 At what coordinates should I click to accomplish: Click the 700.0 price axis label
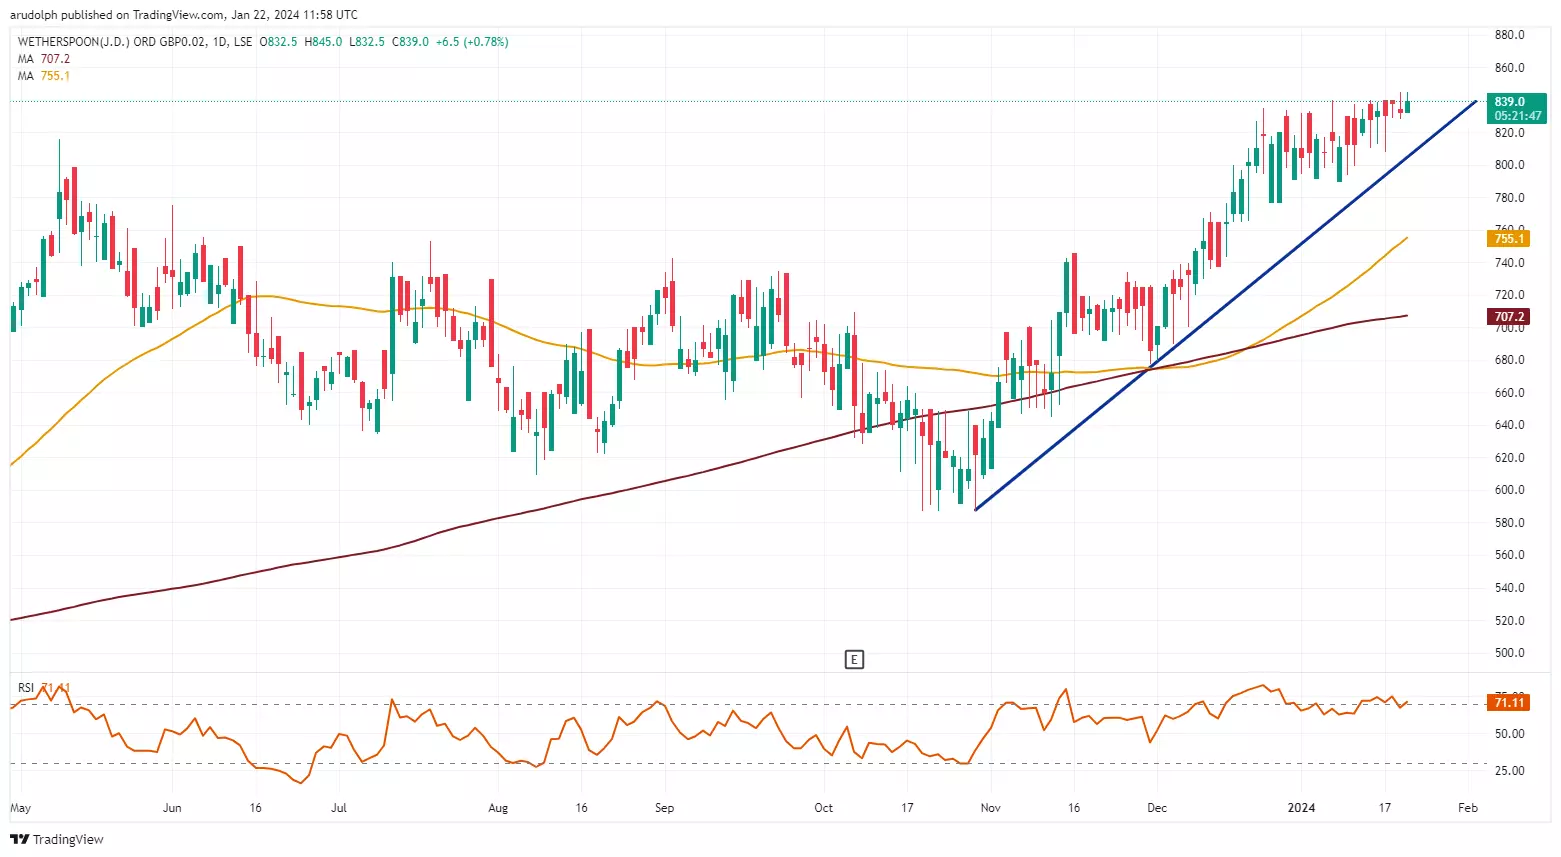pyautogui.click(x=1509, y=328)
